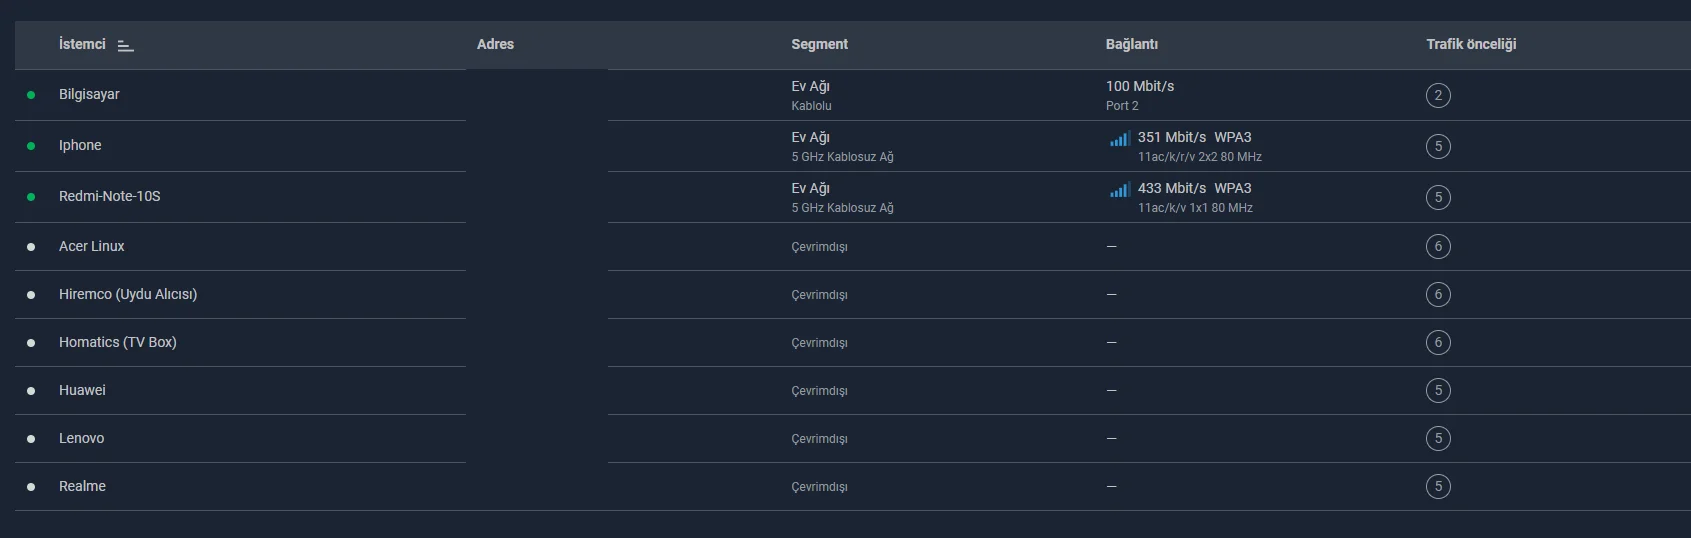Click signal strength icon for Redmi-Note-10S
This screenshot has width=1691, height=538.
click(1119, 190)
